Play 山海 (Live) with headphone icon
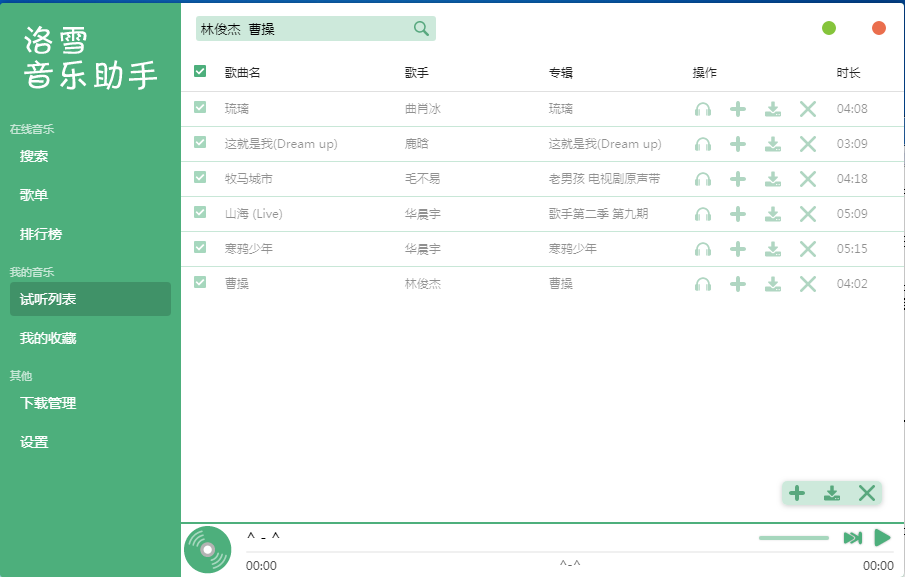905x577 pixels. click(x=702, y=215)
